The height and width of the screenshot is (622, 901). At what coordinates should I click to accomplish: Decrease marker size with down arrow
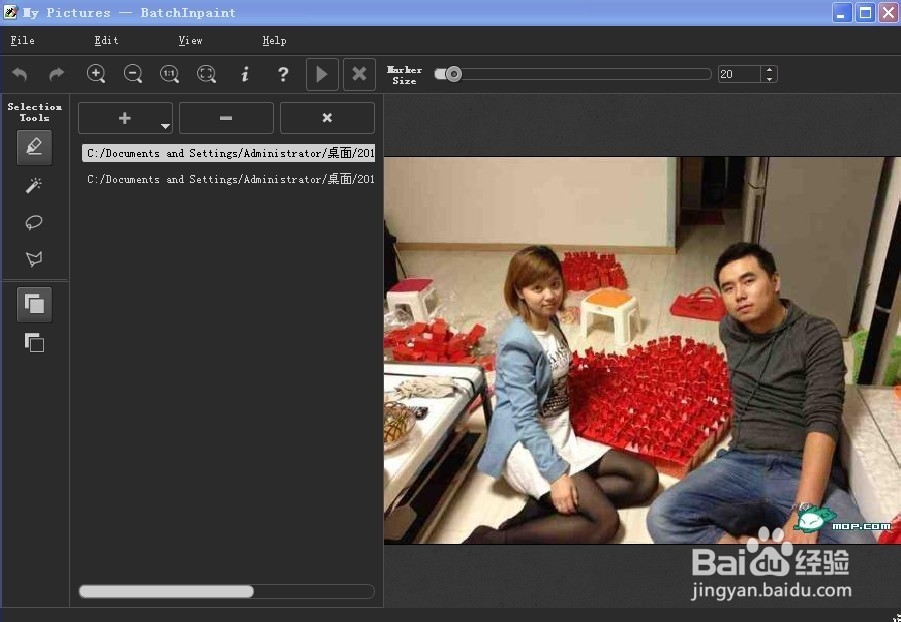[x=769, y=79]
